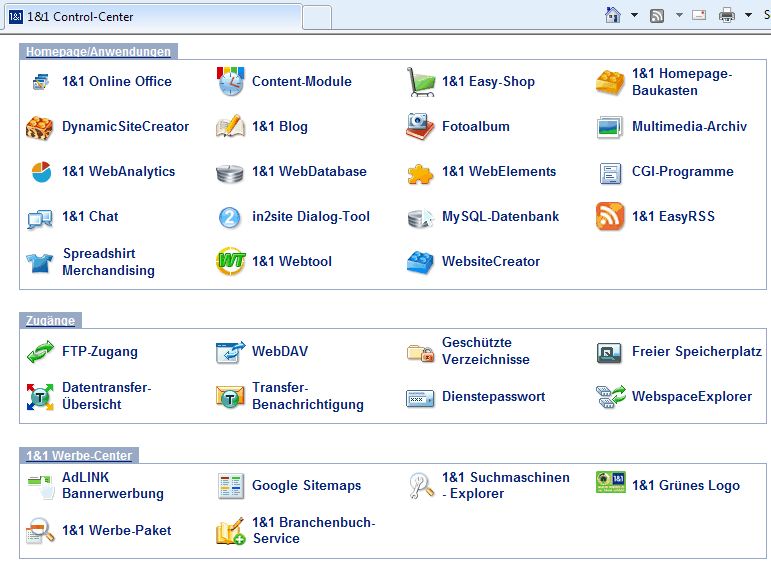Viewport: 771px width, 563px height.
Task: Open the MySQL-Datenbank icon
Action: 420,217
